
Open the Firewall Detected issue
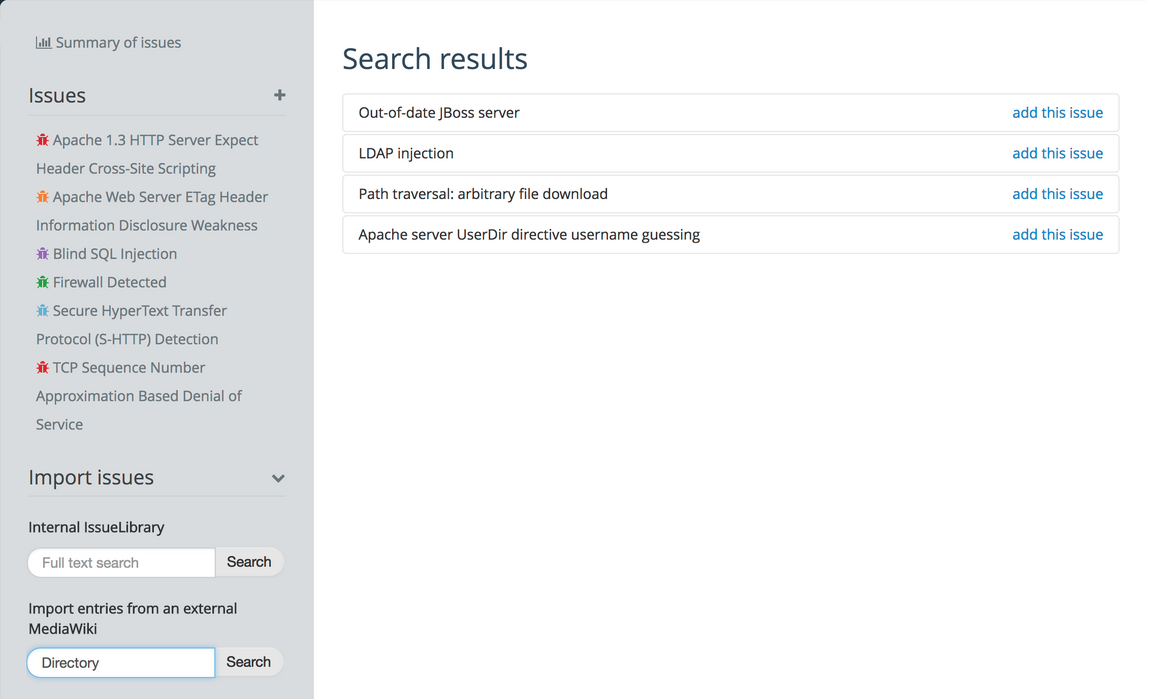pyautogui.click(x=109, y=282)
